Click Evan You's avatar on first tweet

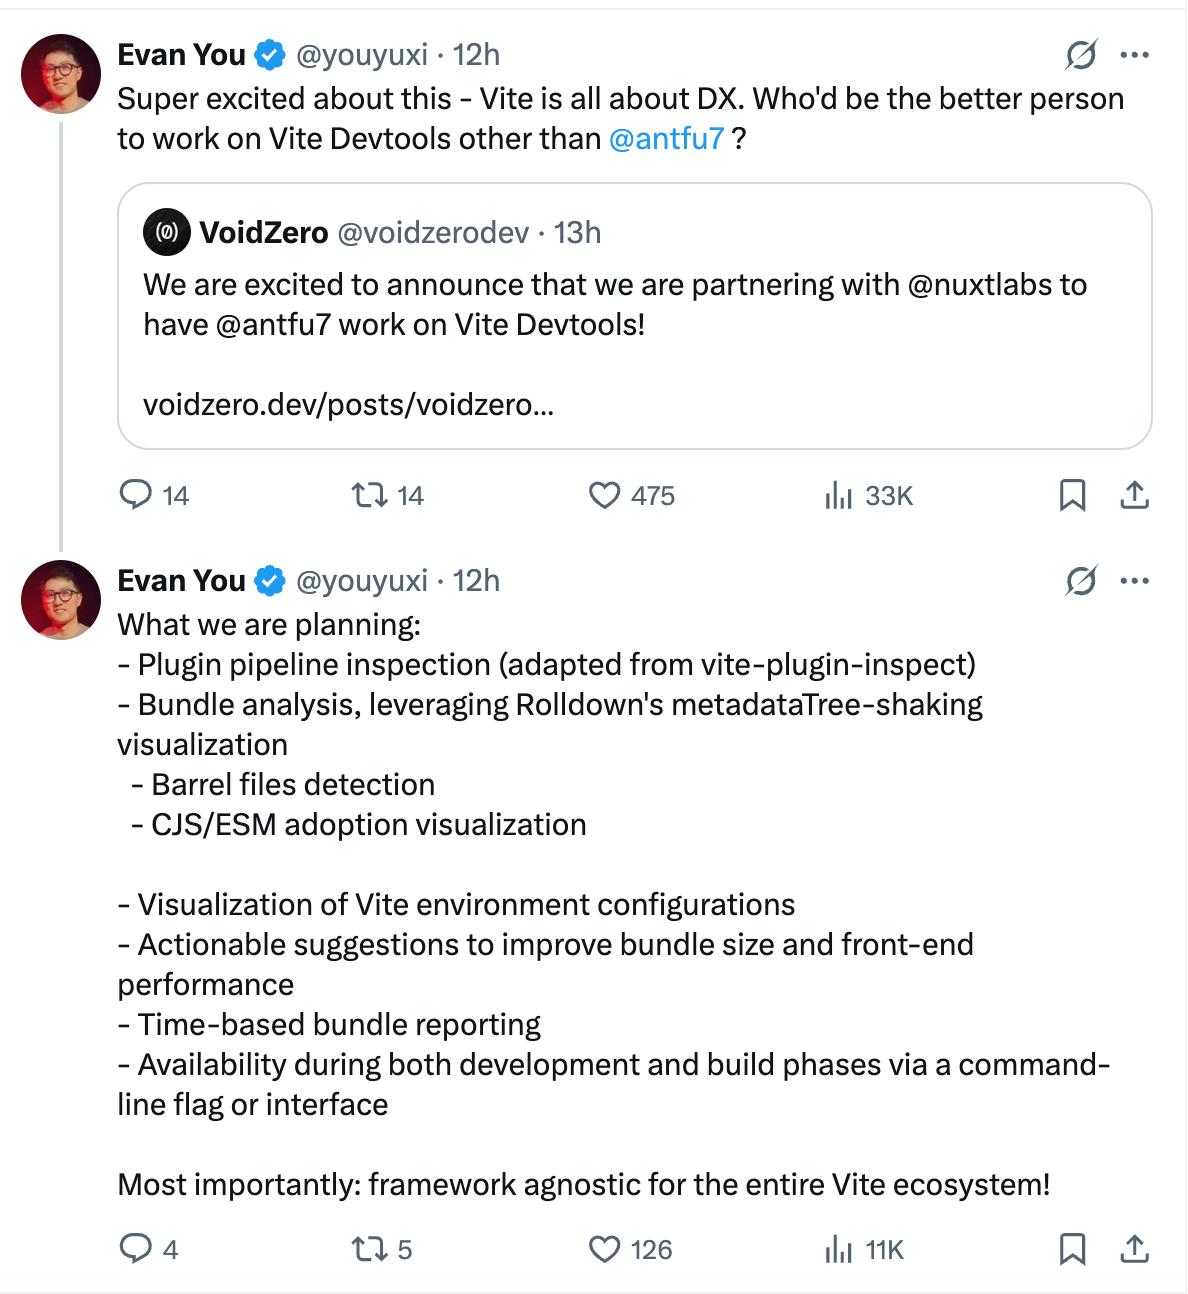61,74
